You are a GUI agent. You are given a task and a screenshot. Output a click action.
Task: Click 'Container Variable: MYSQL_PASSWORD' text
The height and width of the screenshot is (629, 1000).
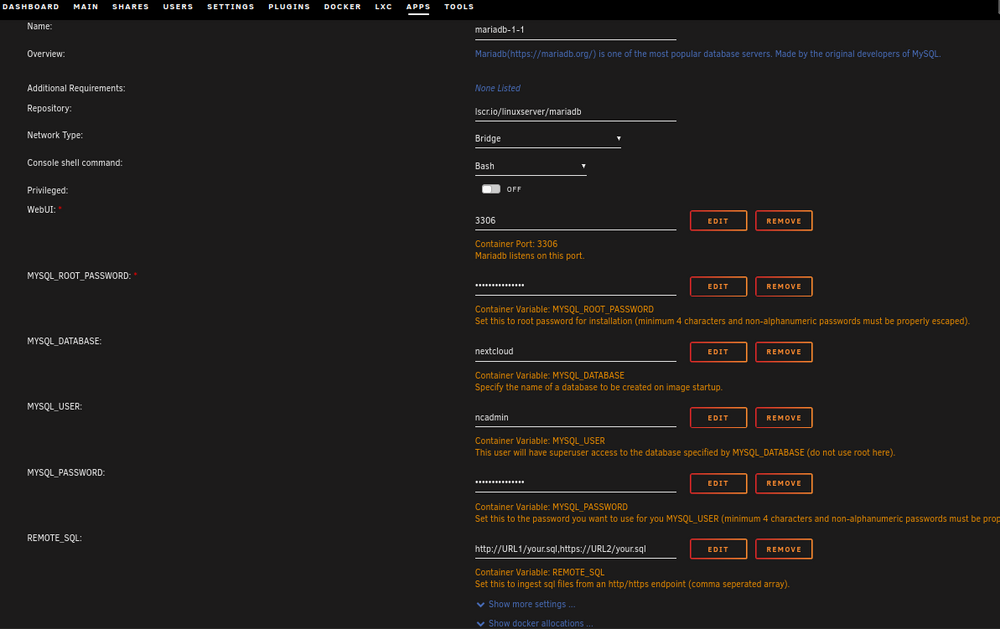(x=551, y=507)
